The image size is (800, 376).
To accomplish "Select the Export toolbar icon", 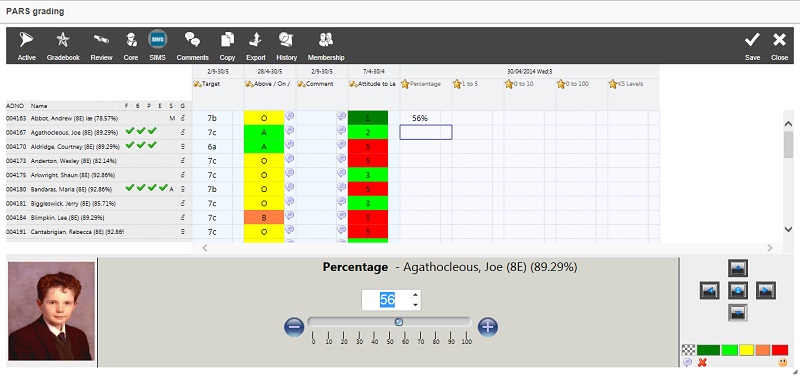I will (256, 39).
